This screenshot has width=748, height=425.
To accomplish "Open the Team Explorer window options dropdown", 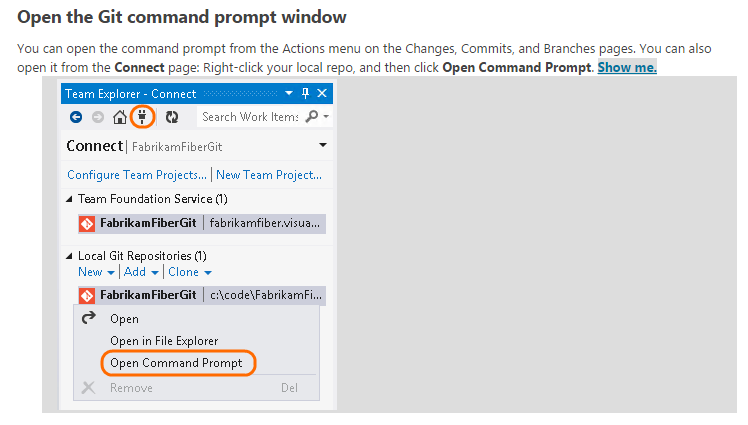I will 289,93.
